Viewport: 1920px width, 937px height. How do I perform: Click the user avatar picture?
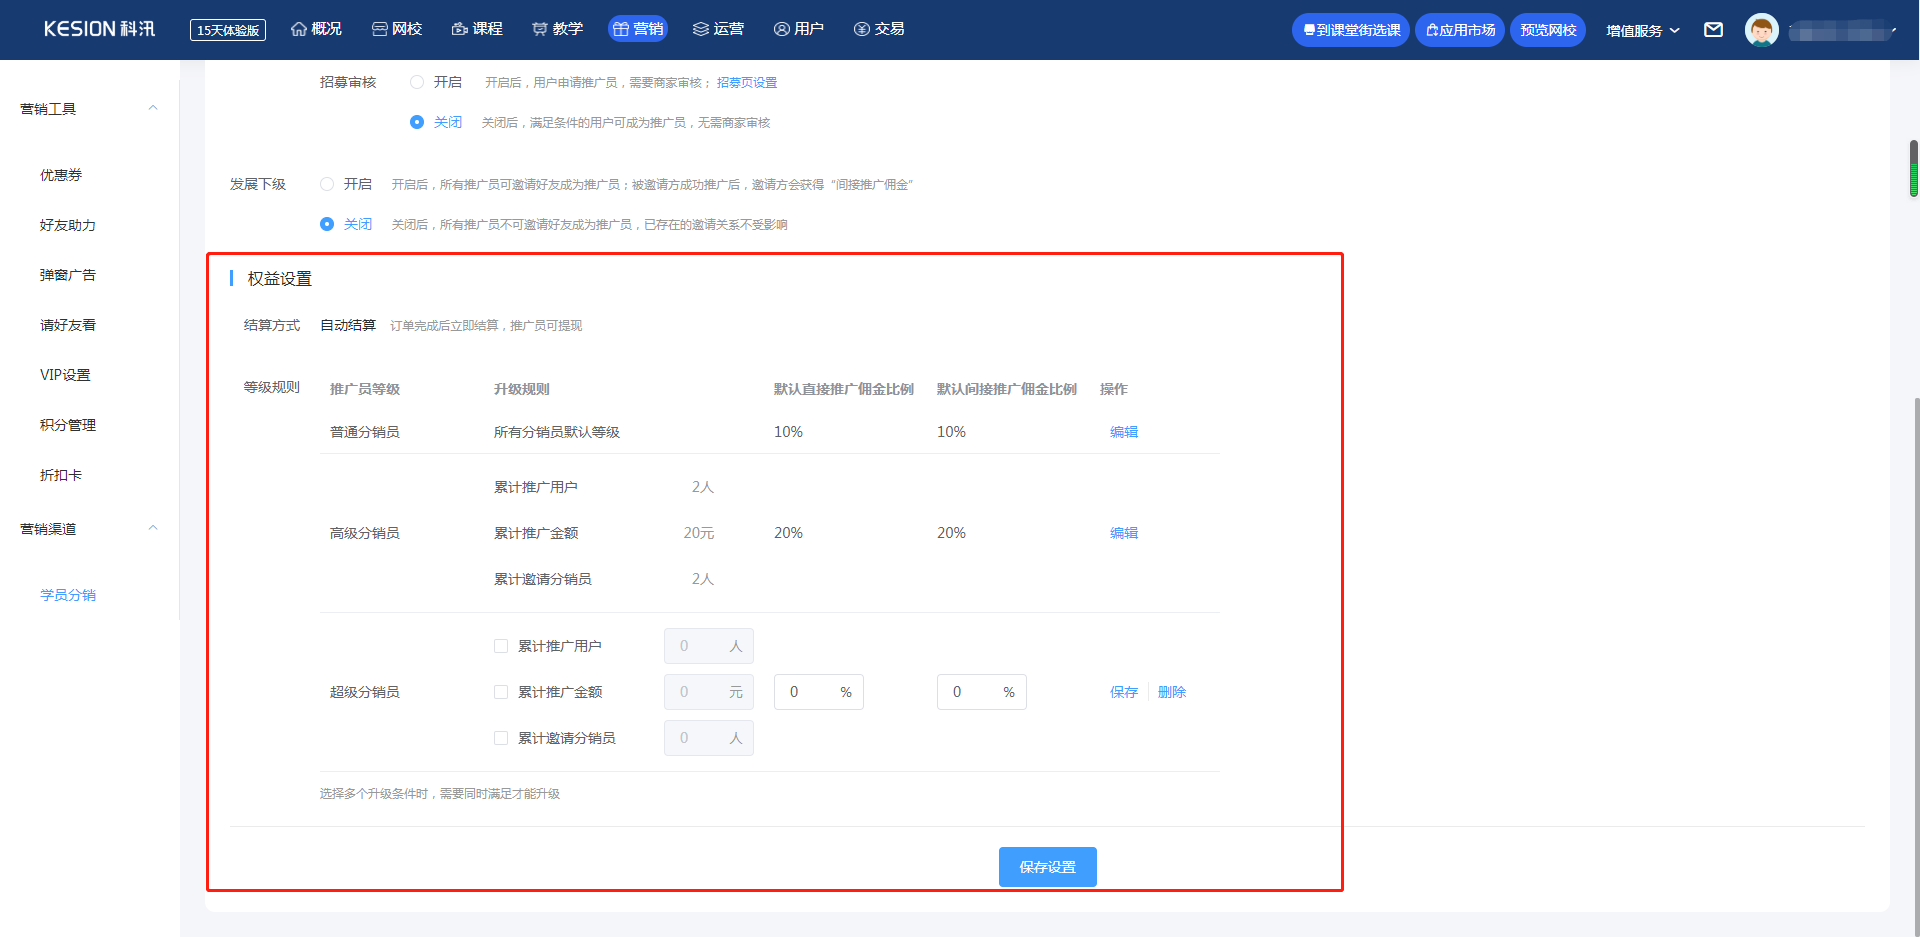(x=1762, y=30)
